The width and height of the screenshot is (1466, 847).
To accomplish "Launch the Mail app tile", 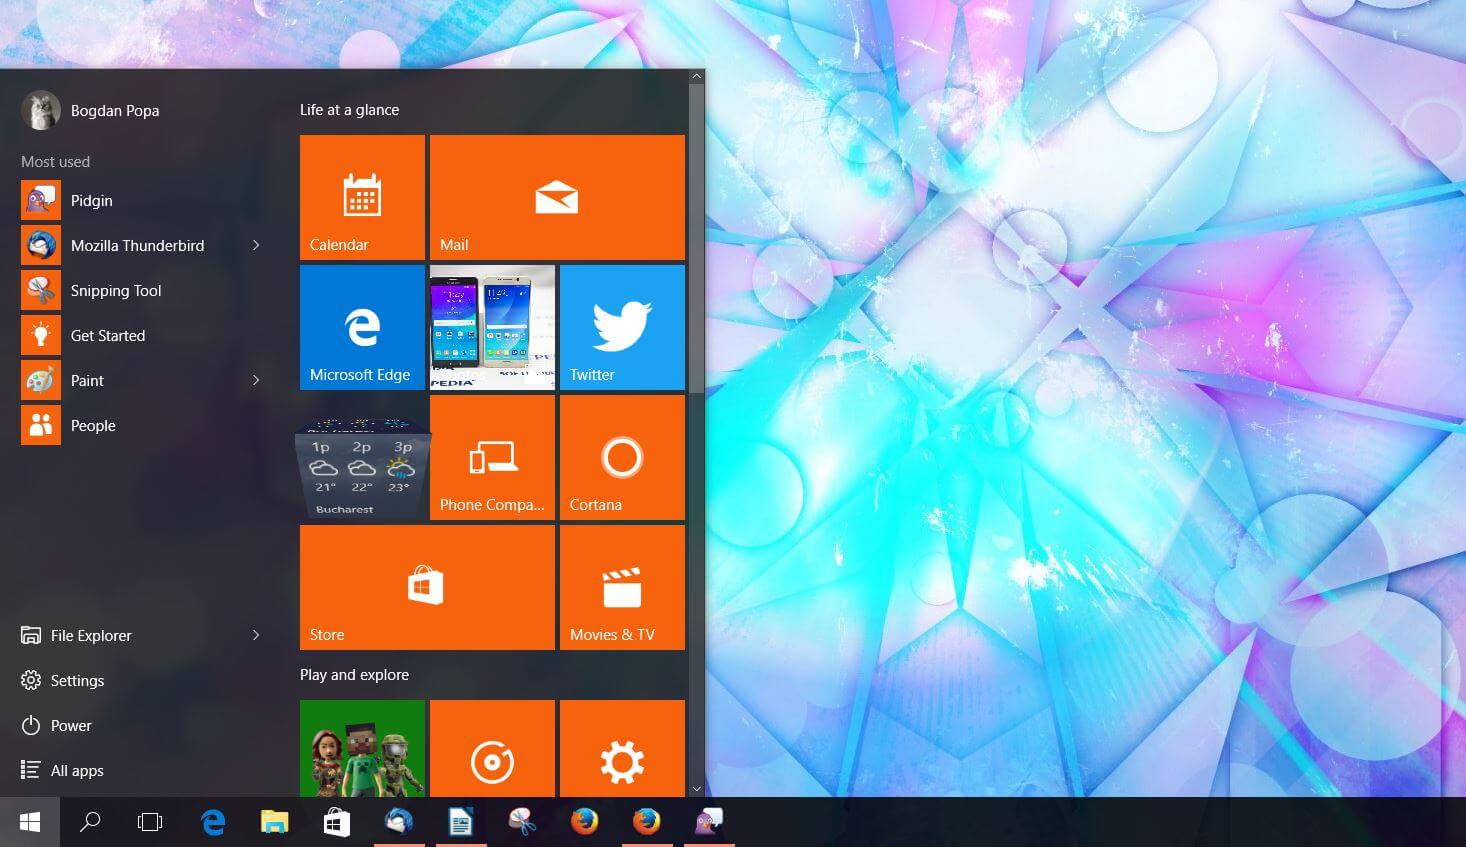I will point(557,196).
